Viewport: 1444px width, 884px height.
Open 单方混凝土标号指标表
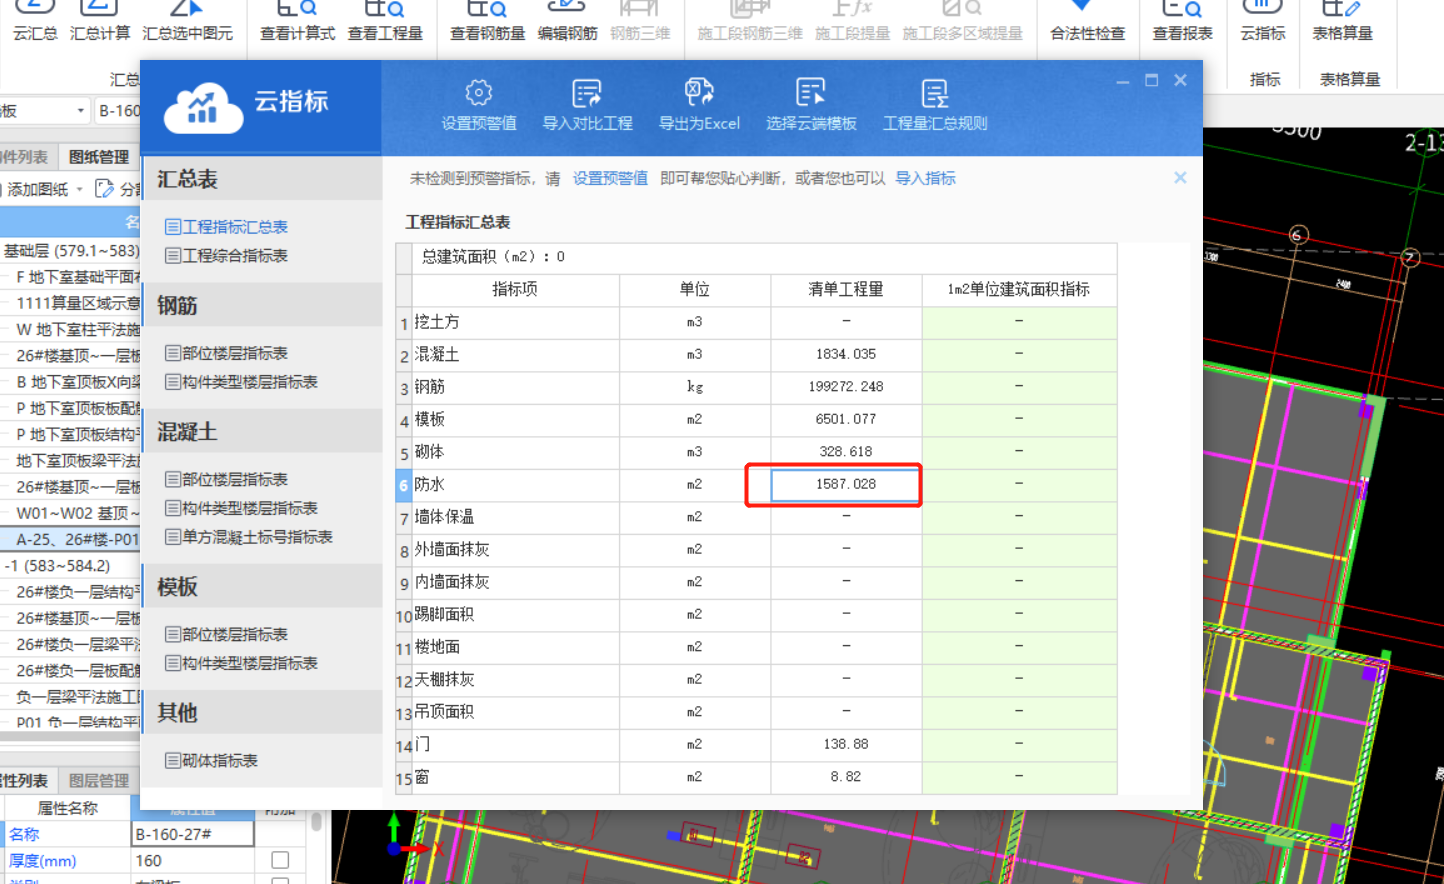[x=249, y=537]
